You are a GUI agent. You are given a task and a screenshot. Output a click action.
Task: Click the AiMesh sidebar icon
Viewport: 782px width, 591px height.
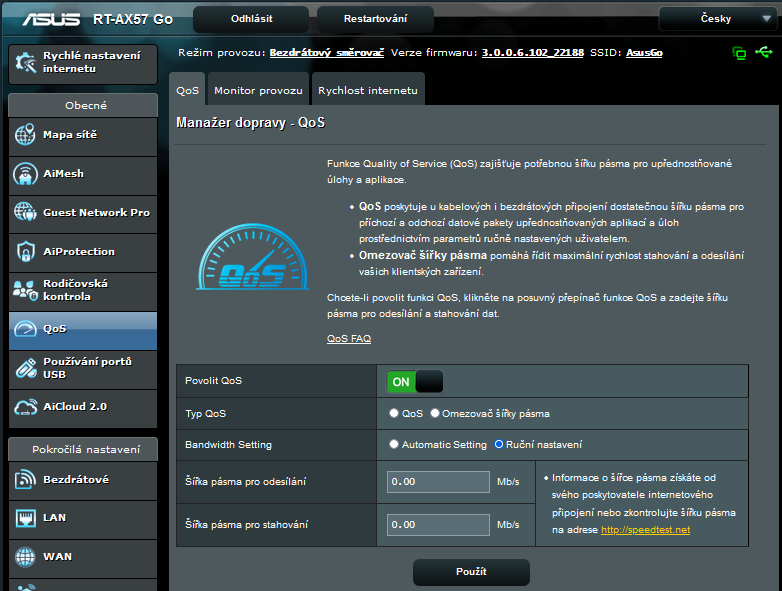click(26, 174)
